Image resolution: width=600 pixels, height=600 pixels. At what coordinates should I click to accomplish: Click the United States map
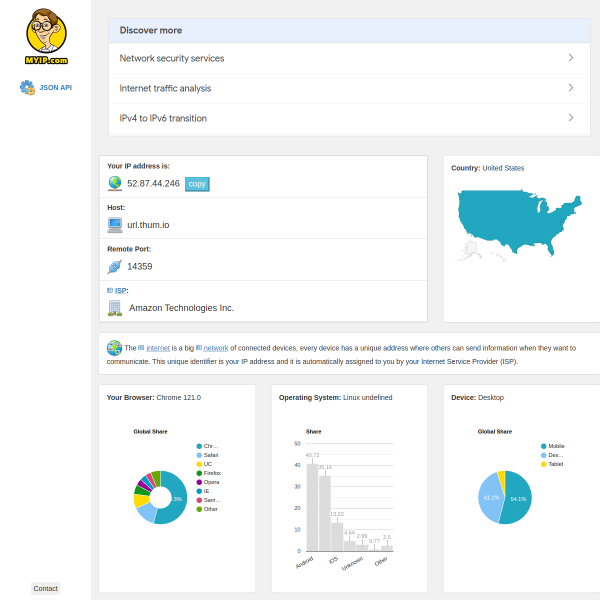tap(519, 222)
